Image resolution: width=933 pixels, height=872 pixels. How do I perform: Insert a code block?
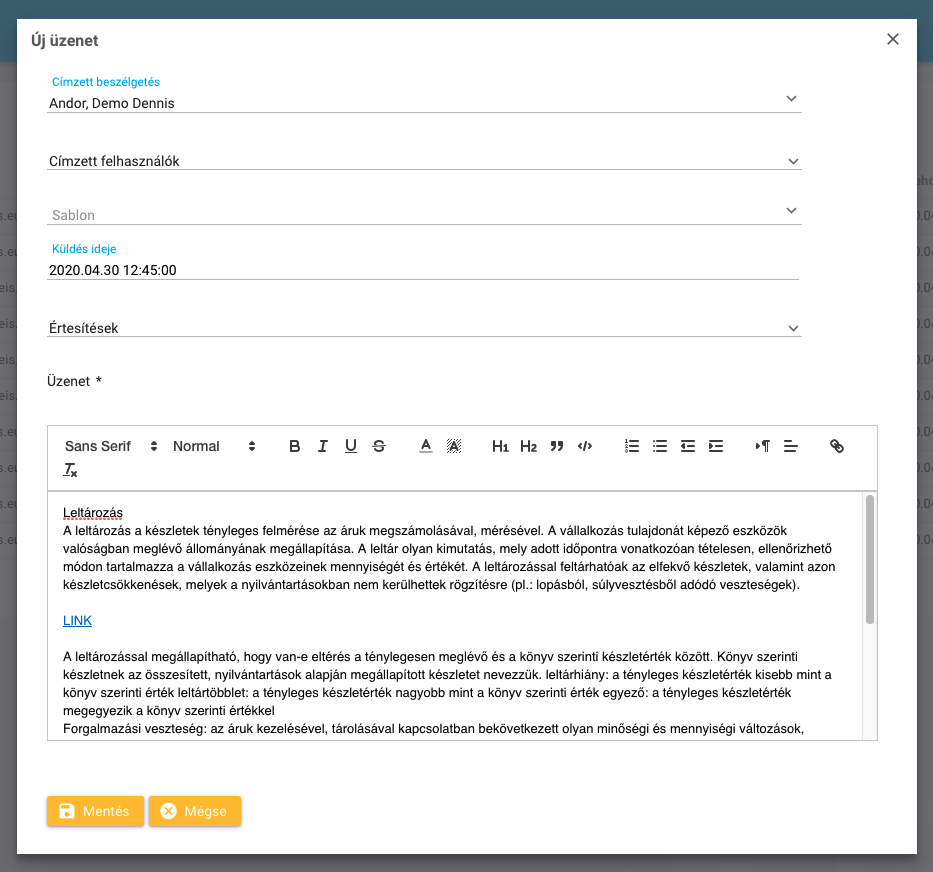[x=585, y=446]
